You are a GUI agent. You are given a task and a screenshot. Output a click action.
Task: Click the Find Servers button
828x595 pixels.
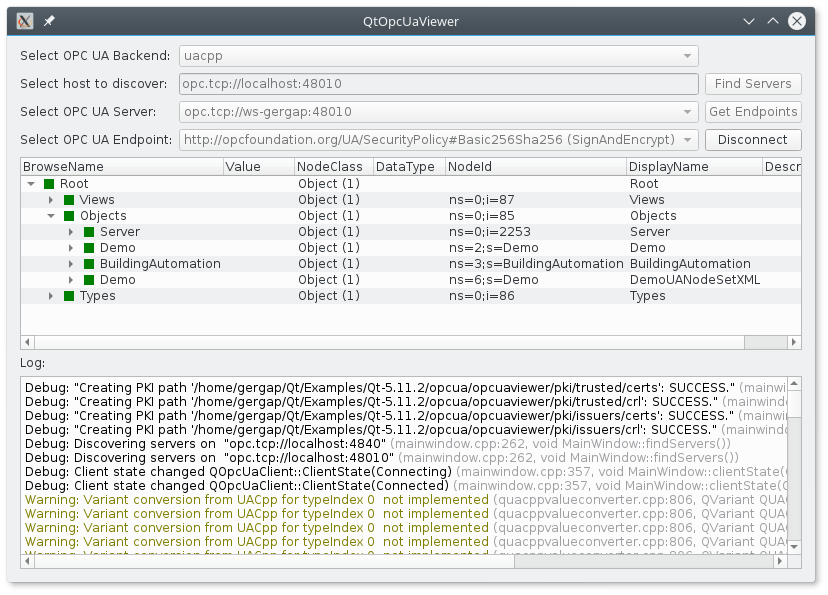(752, 84)
